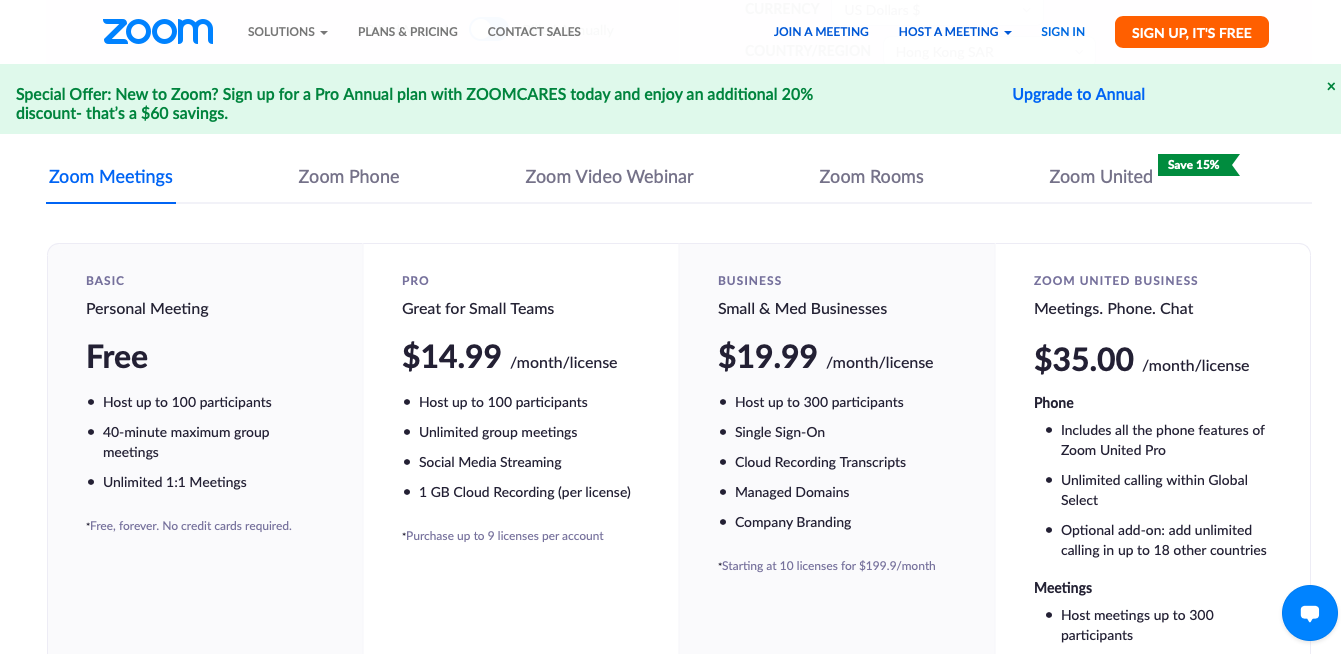1341x654 pixels.
Task: Click Join a Meeting link
Action: point(821,32)
